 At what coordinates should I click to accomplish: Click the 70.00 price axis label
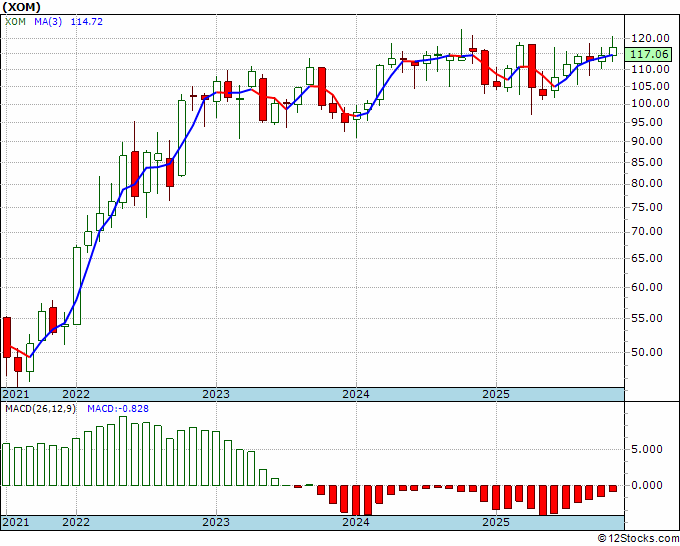tap(647, 232)
